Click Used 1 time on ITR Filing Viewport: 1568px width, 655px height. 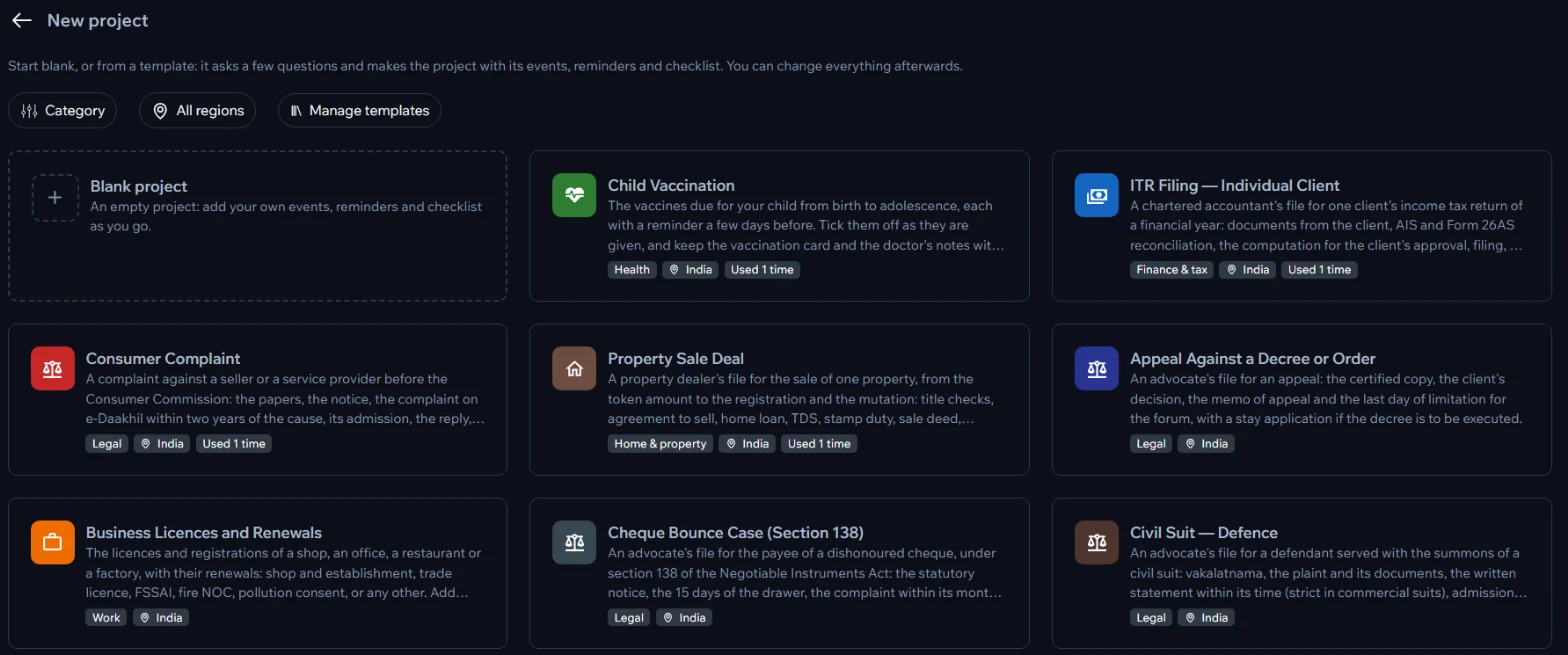point(1319,270)
